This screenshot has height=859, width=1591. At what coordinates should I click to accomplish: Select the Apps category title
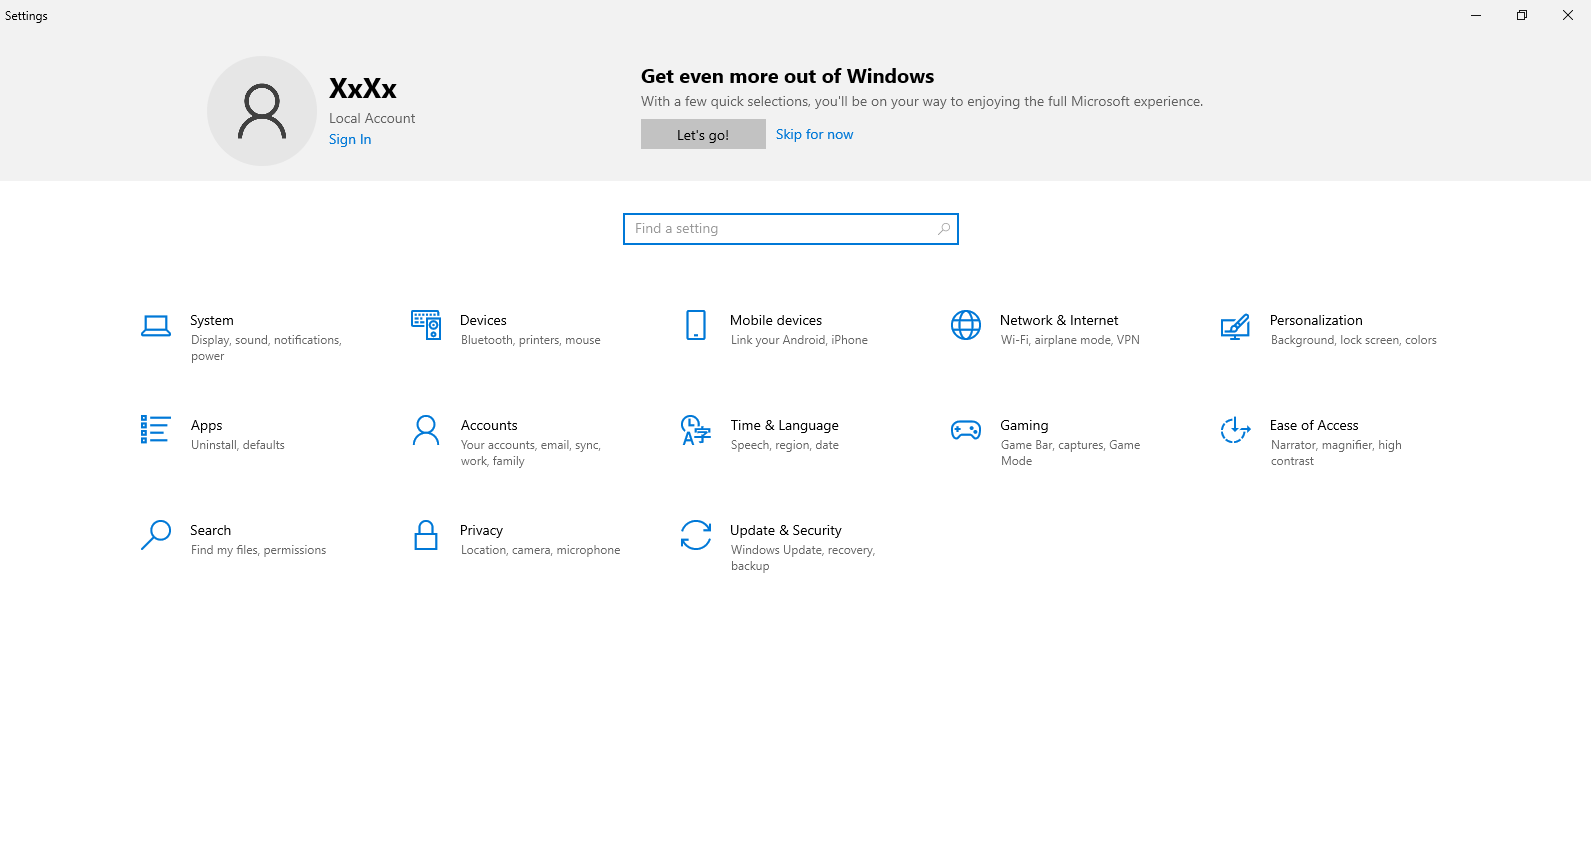[206, 425]
